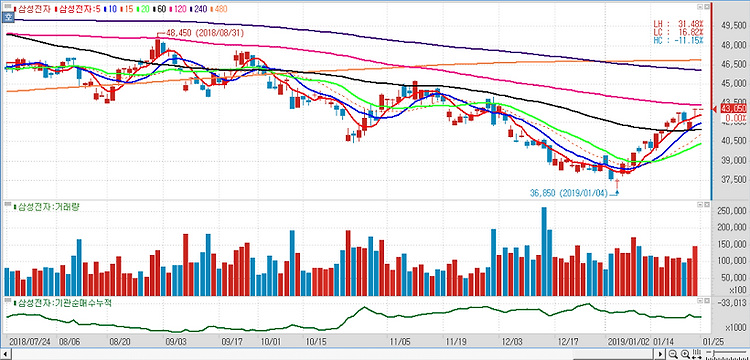Click the 2019/01/02 date axis label
Image resolution: width=750 pixels, height=360 pixels.
[x=629, y=342]
